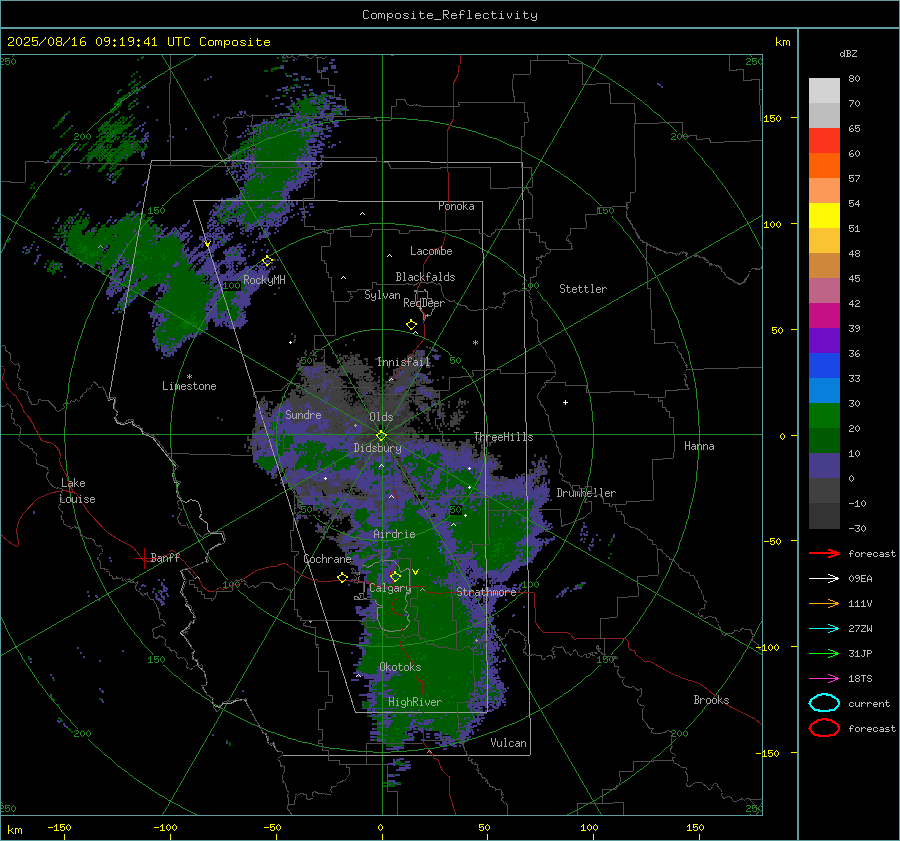Click the Calgary city label
Viewport: 900px width, 841px height.
(x=390, y=588)
